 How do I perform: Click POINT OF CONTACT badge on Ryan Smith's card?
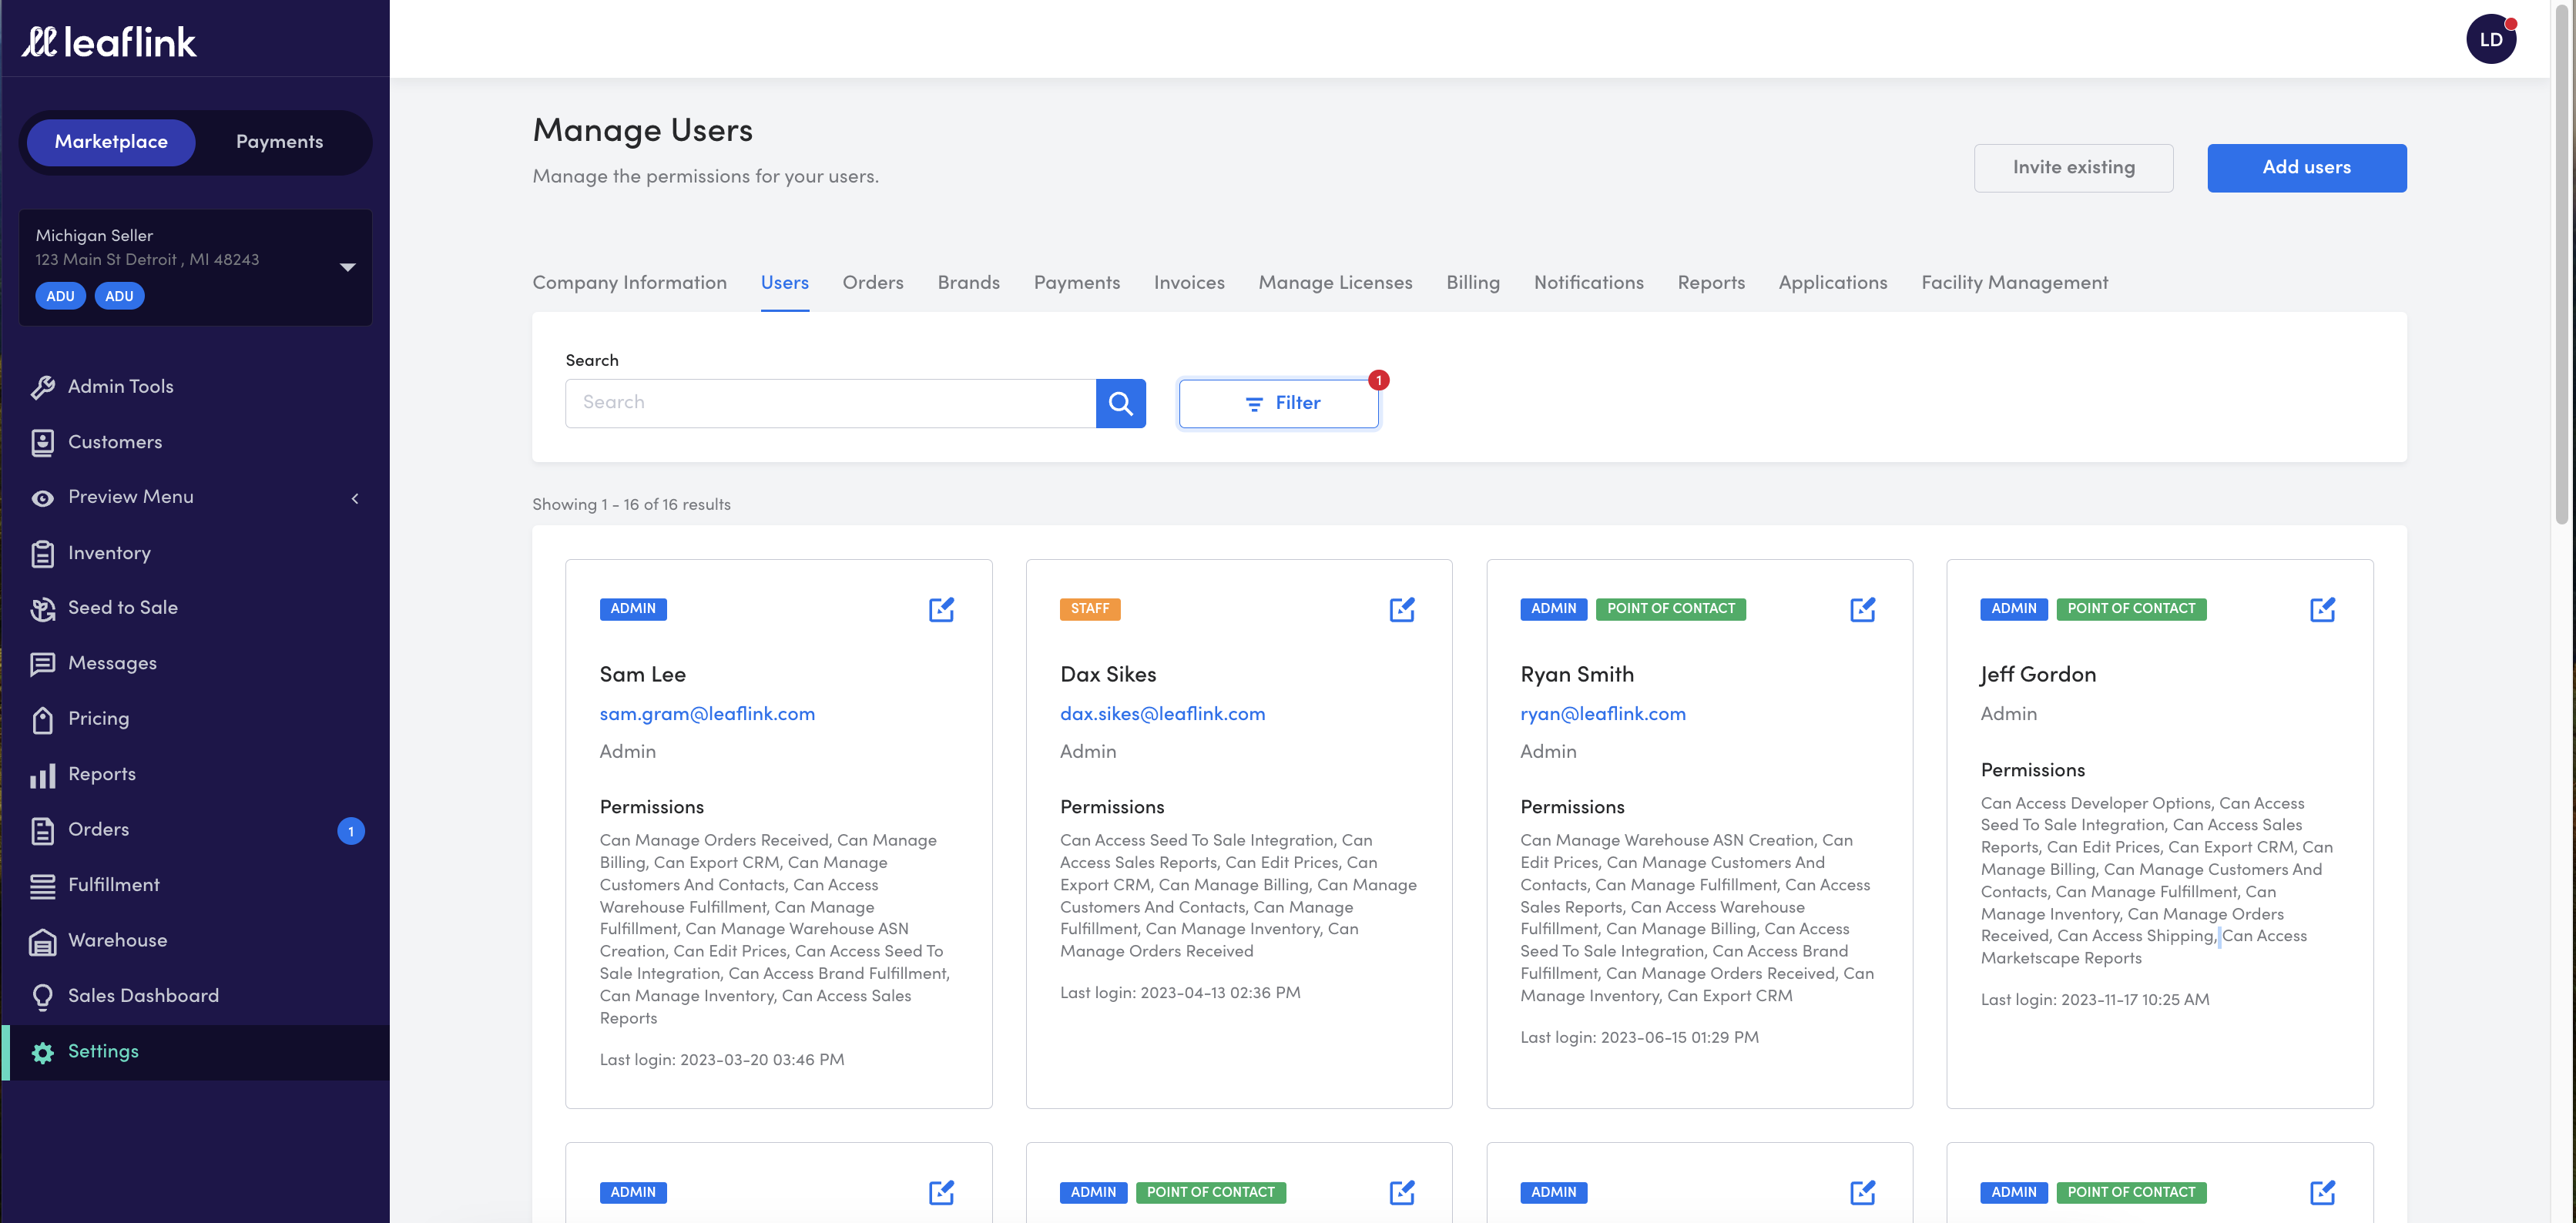click(x=1670, y=609)
